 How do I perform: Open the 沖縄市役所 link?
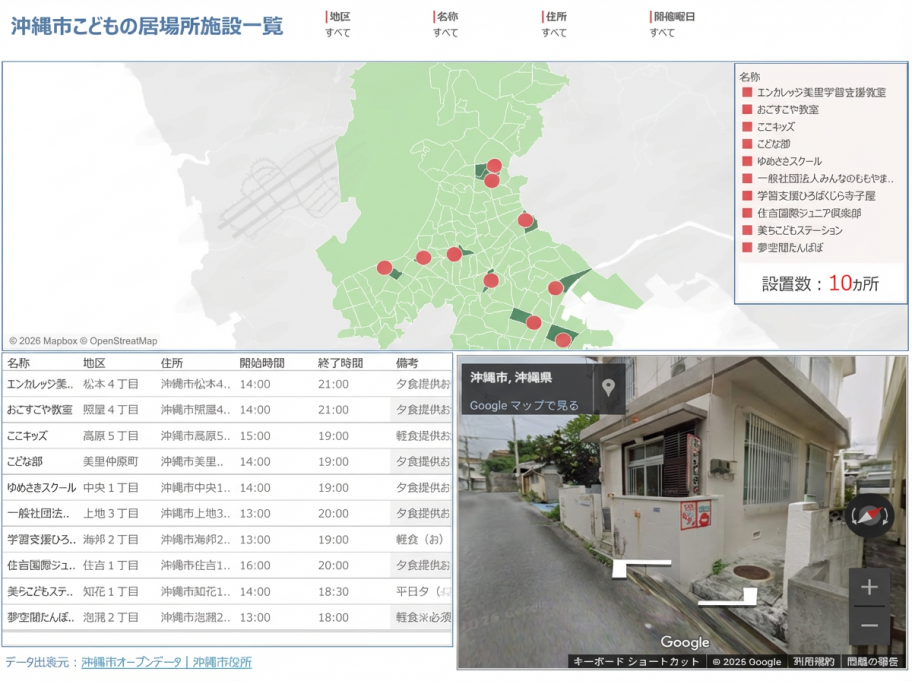(222, 662)
